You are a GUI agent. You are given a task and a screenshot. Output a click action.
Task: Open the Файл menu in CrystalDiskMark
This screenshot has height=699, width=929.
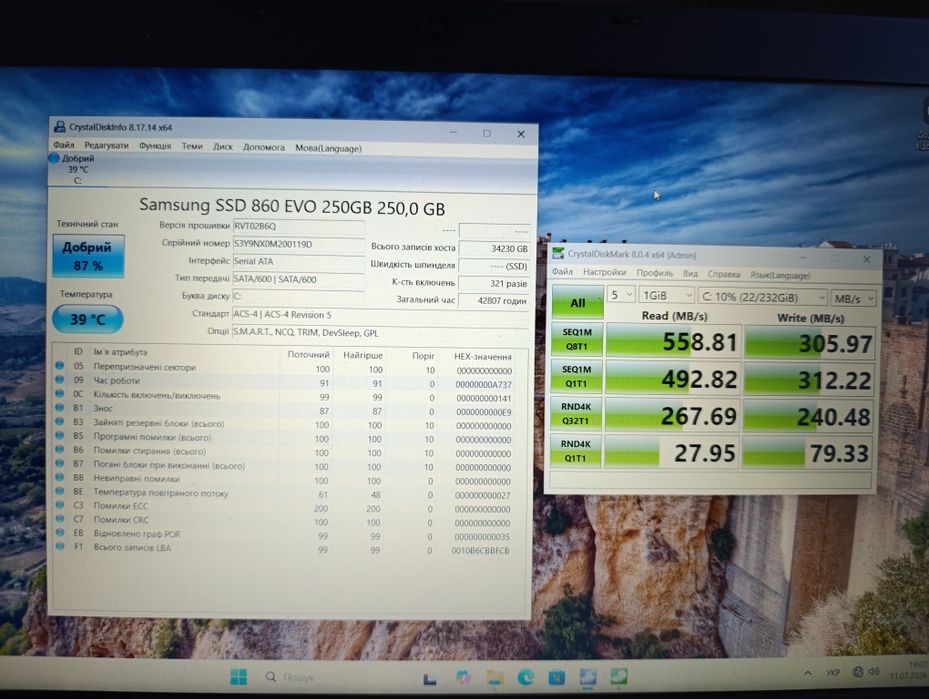point(562,271)
